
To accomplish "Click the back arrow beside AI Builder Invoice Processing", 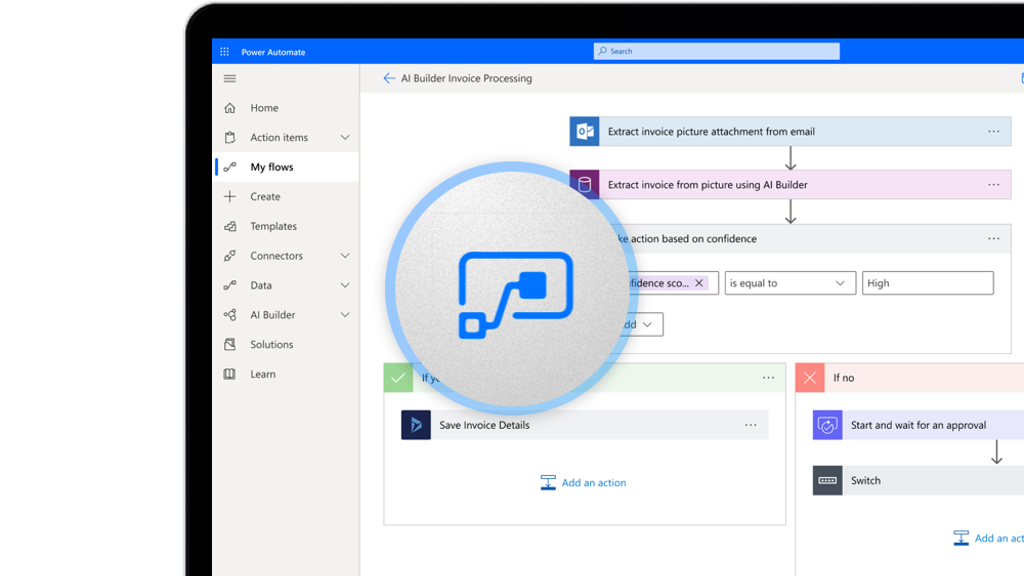I will point(389,77).
